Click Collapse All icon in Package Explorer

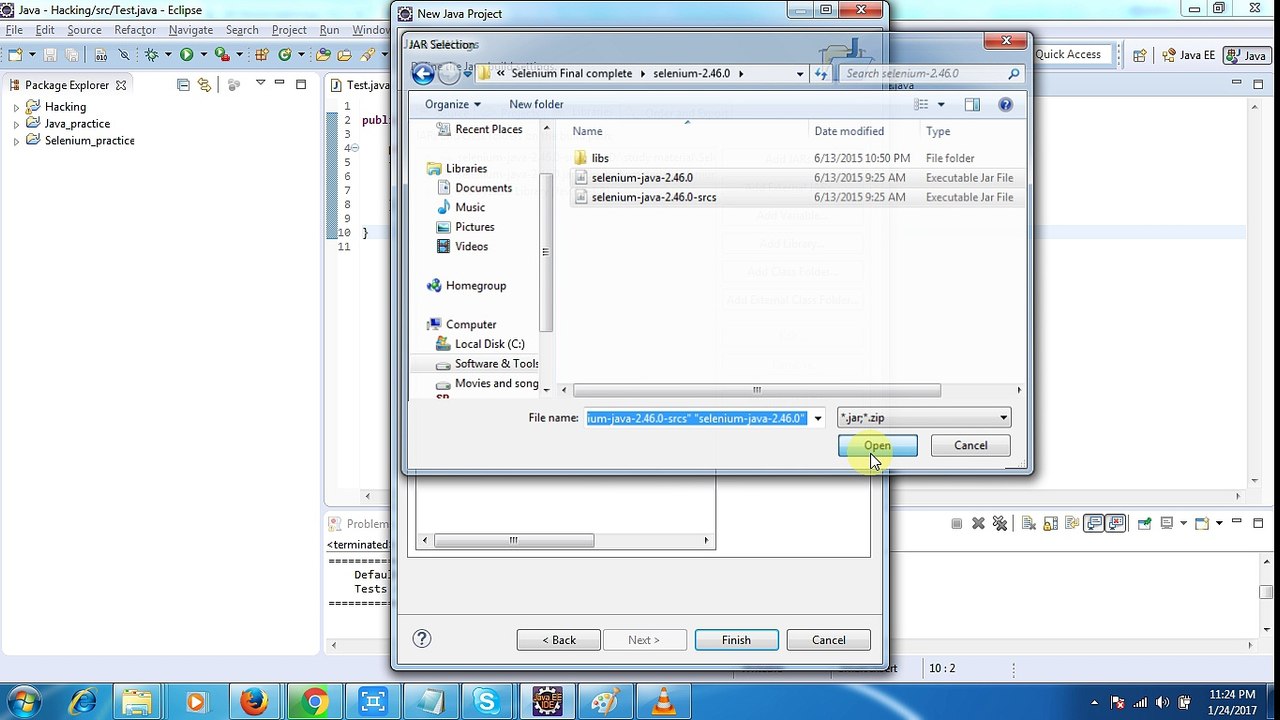pos(183,85)
